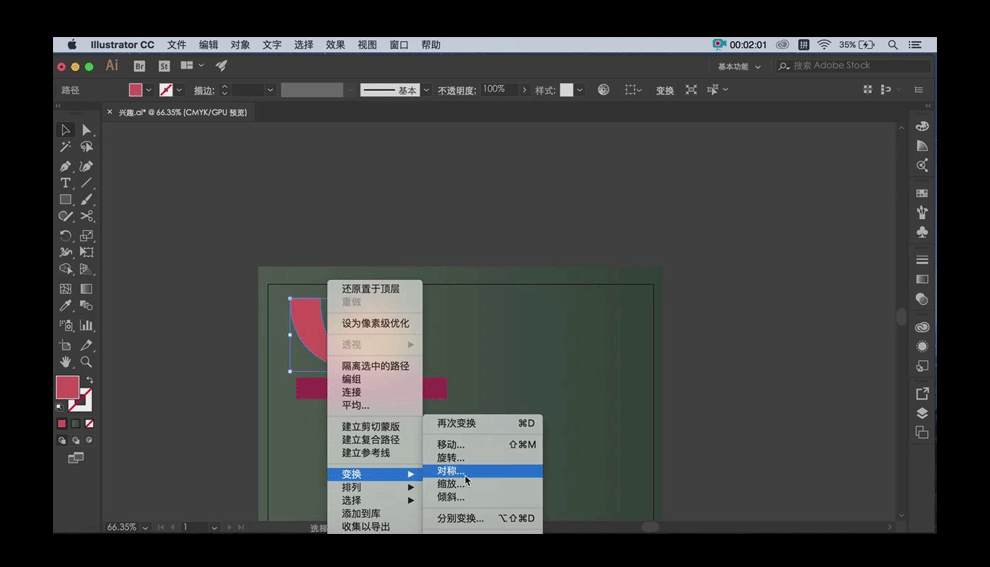Screen dimensions: 990x567
Task: Choose the Zoom magnifier tool
Action: 87,362
